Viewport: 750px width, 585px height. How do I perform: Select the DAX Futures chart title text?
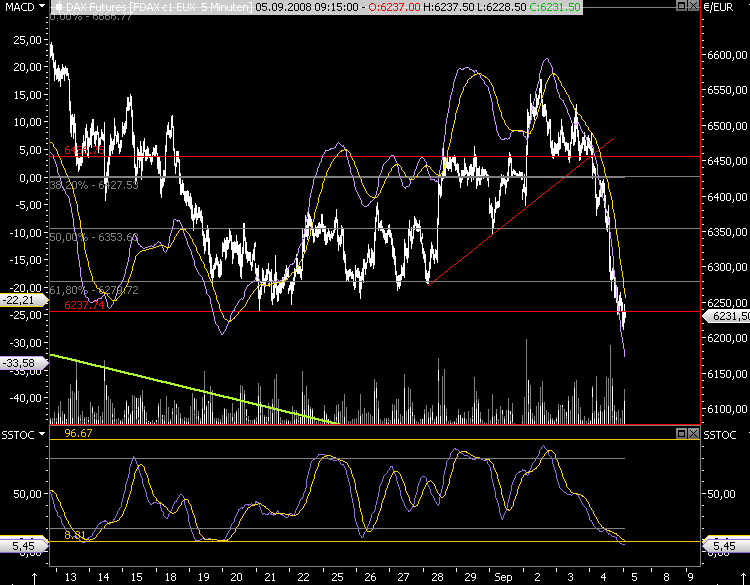159,7
